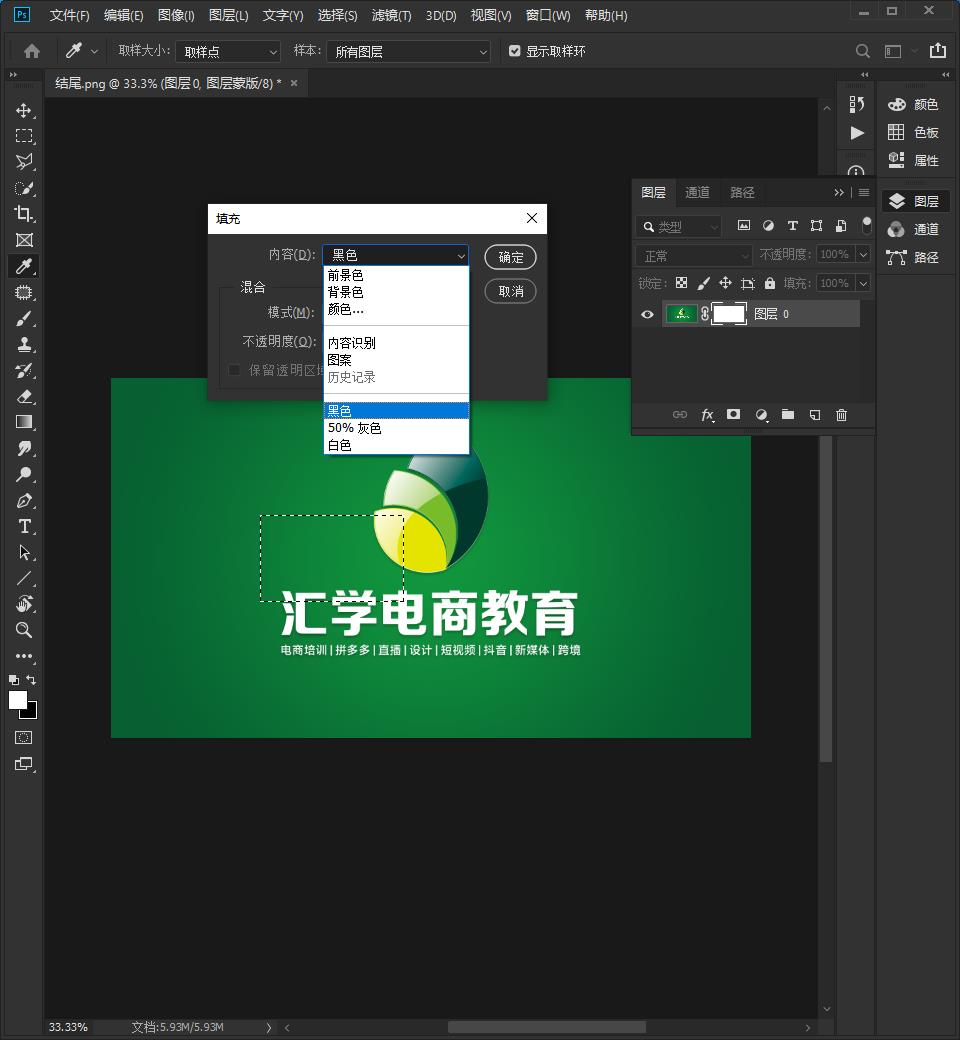Click the 内容 dropdown box in the Fill dialog
This screenshot has width=960, height=1040.
[x=395, y=255]
